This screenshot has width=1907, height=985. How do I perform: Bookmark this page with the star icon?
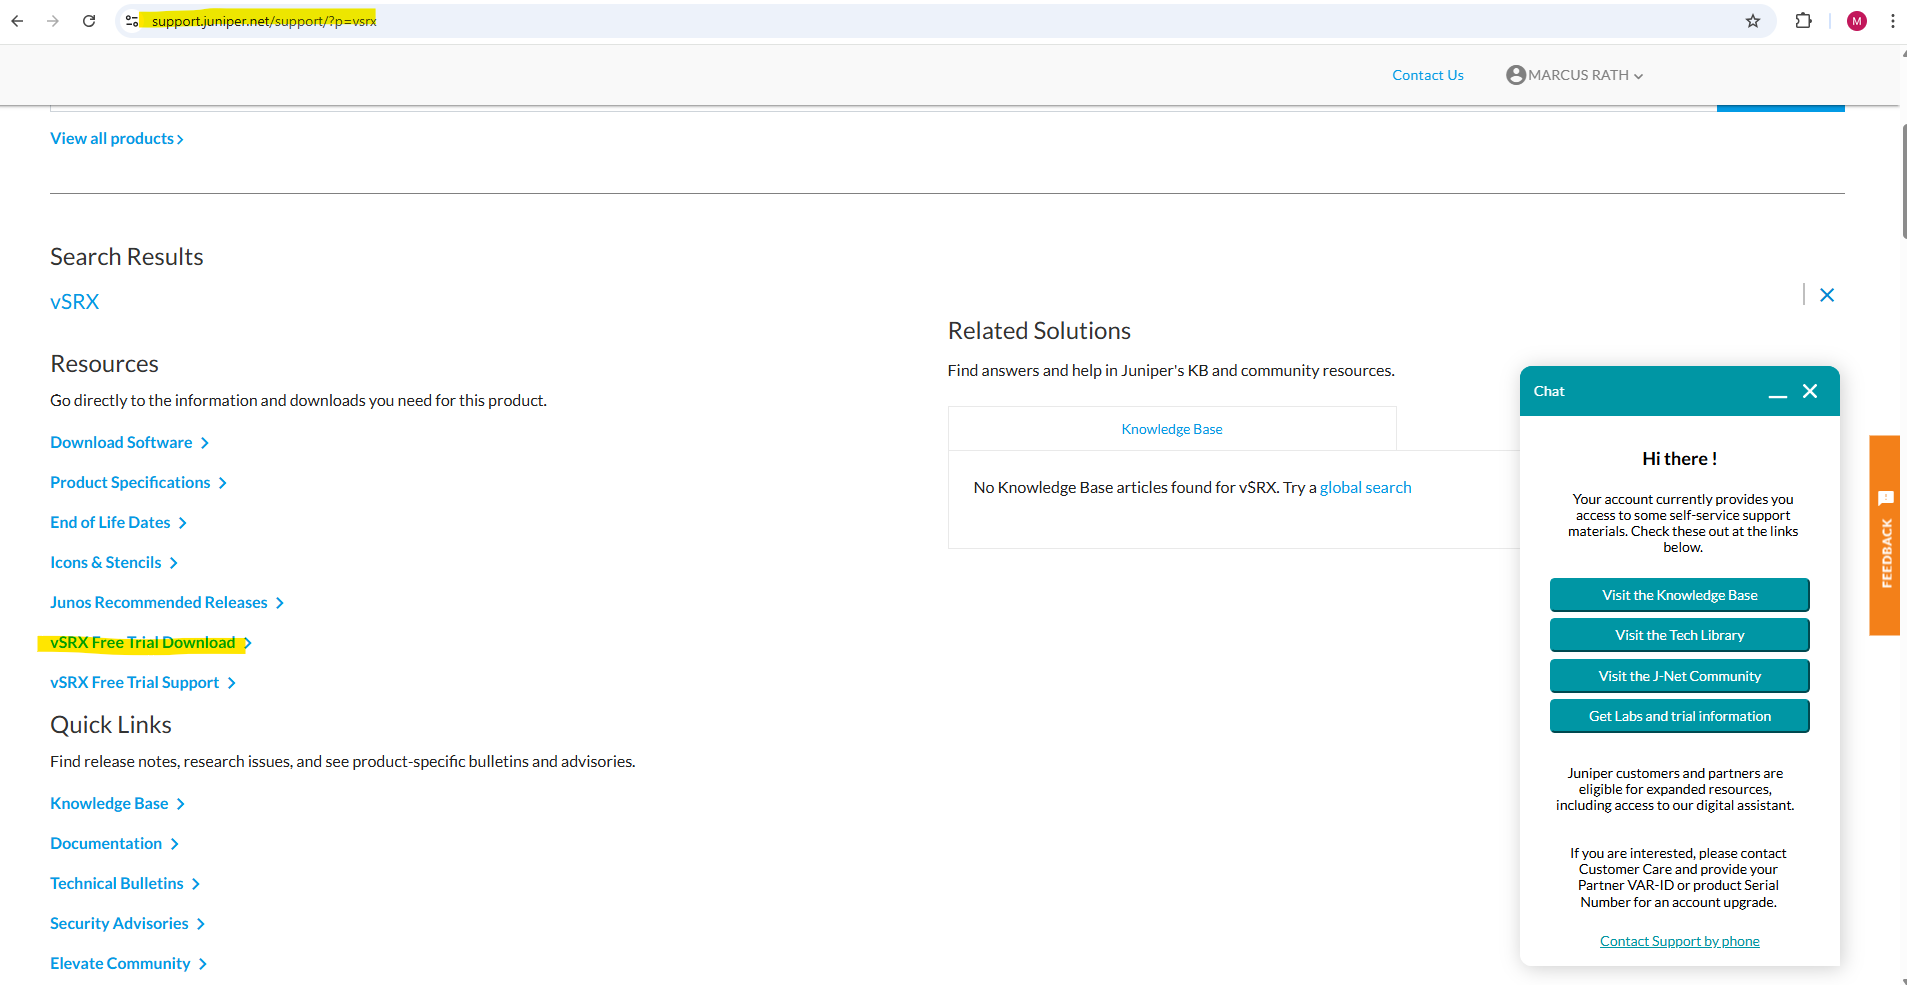coord(1753,21)
